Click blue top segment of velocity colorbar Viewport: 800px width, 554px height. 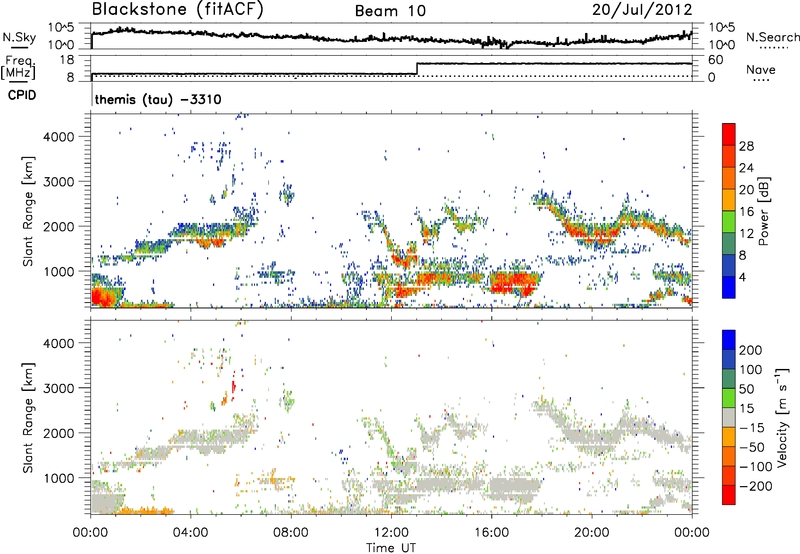click(x=729, y=340)
